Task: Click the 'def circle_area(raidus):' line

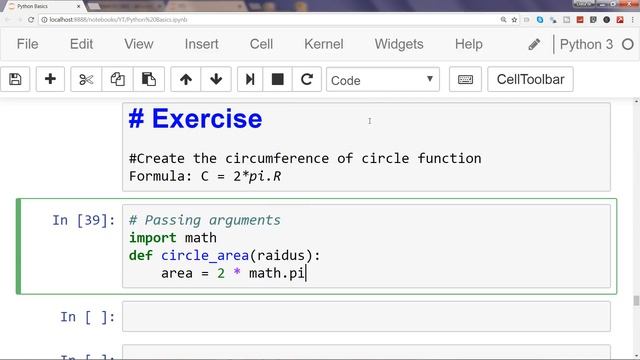Action: click(224, 256)
